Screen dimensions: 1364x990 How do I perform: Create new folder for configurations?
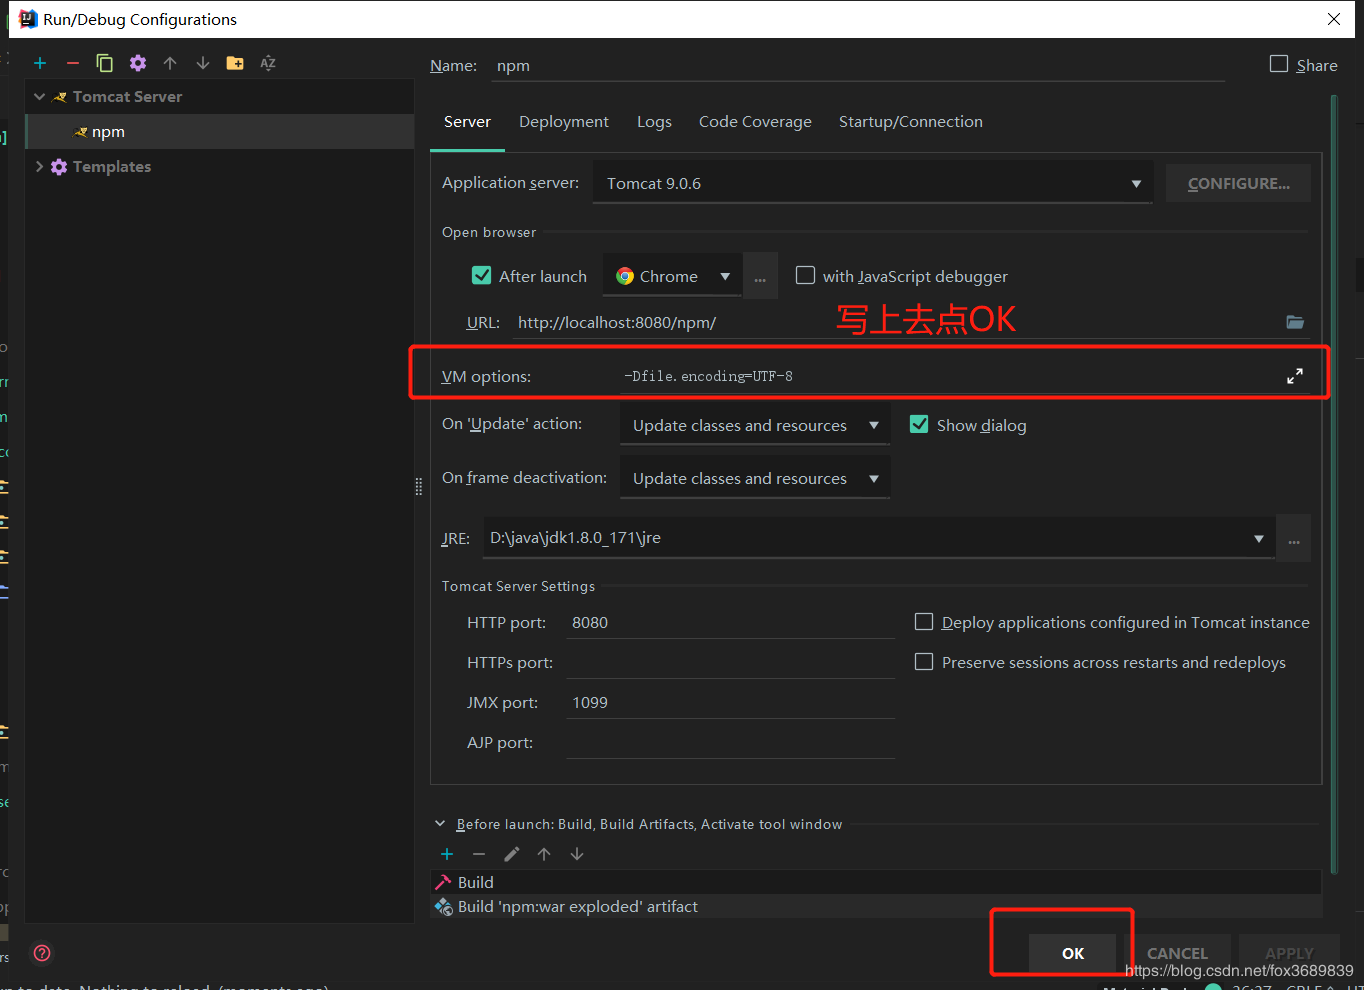(x=235, y=63)
